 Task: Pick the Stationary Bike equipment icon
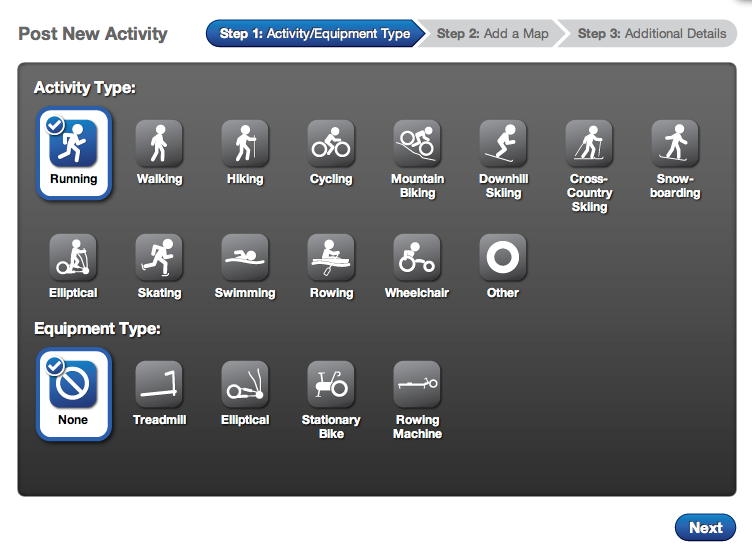(x=331, y=384)
